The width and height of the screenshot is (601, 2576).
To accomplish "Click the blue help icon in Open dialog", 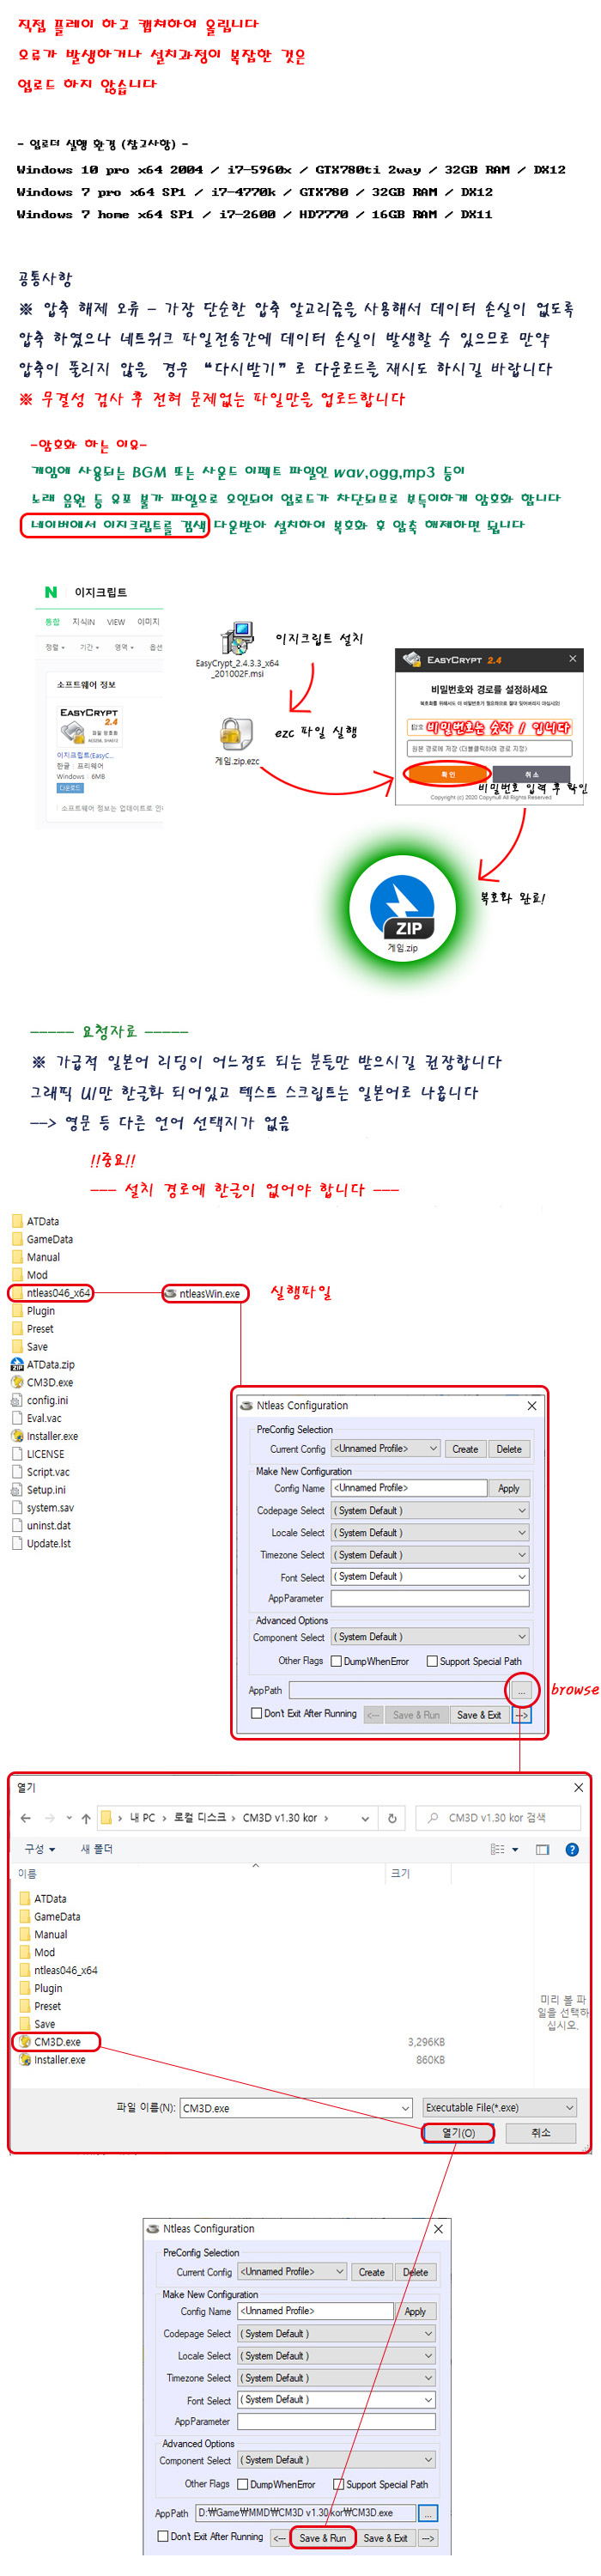I will coord(572,1849).
